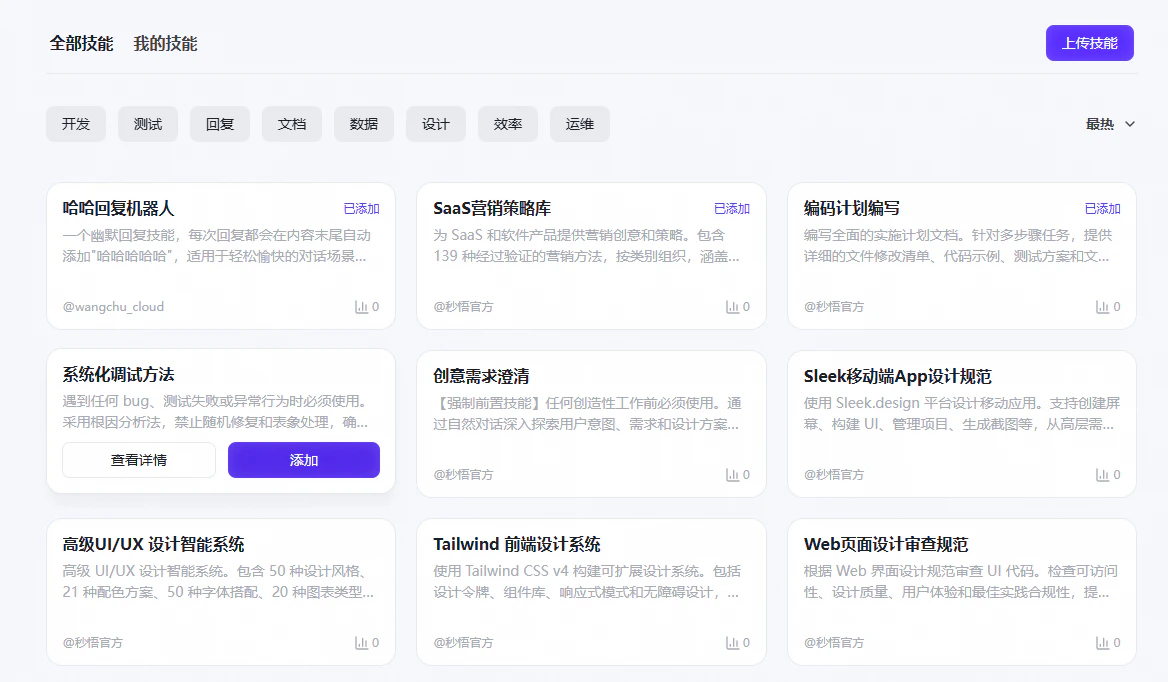Choose the 效率 category filter
The width and height of the screenshot is (1168, 682).
pyautogui.click(x=508, y=124)
